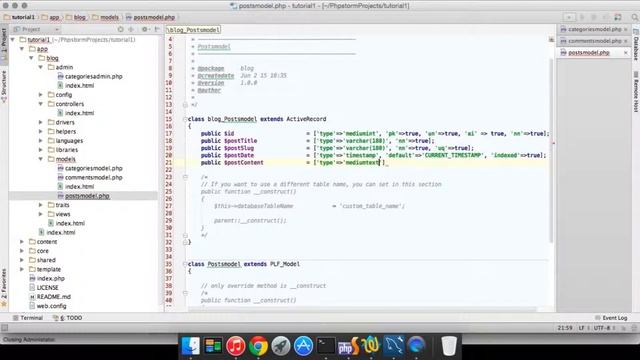Toggle fold marker at line 39 comment
The image size is (640, 360).
[x=185, y=293]
